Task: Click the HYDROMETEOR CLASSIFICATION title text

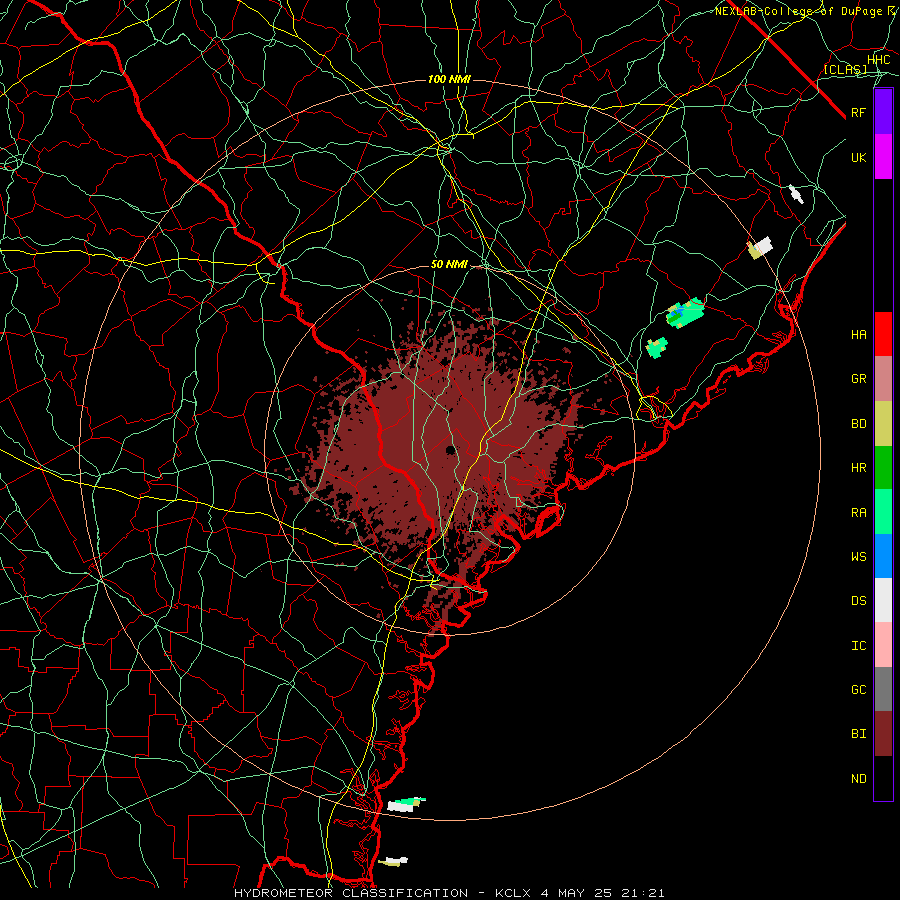Action: (x=351, y=893)
